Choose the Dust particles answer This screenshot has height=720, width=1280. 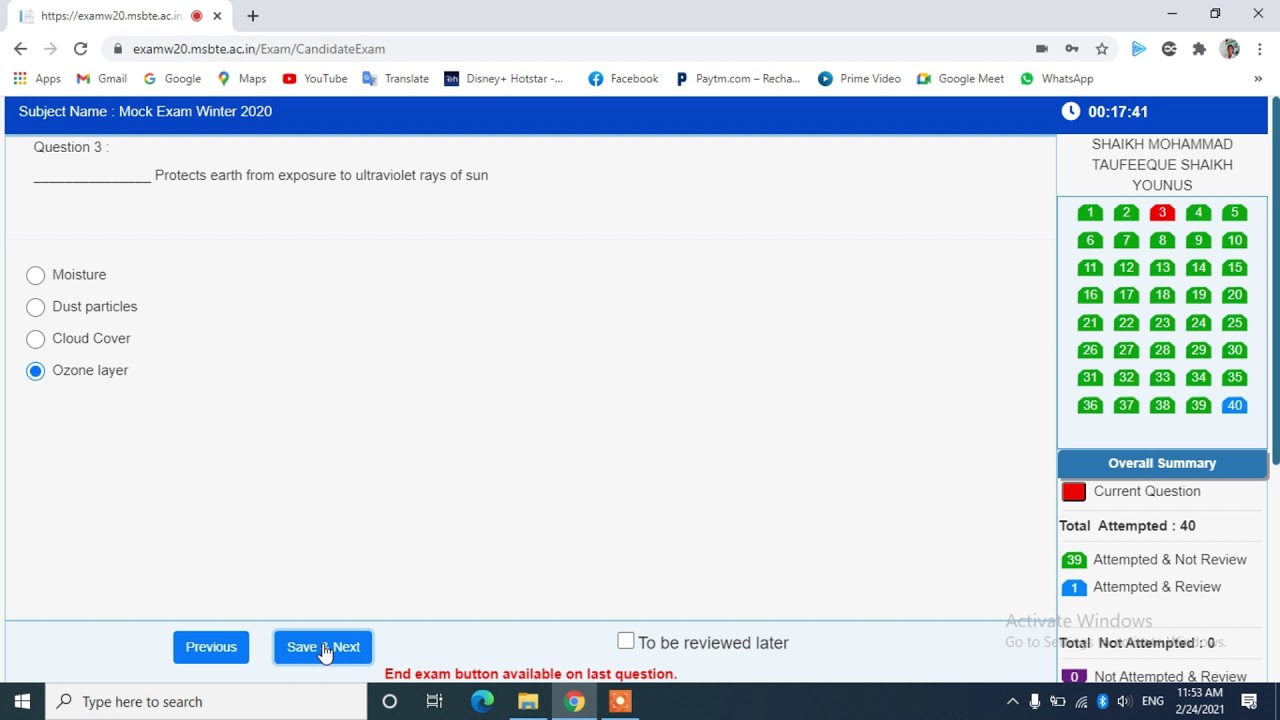click(36, 307)
